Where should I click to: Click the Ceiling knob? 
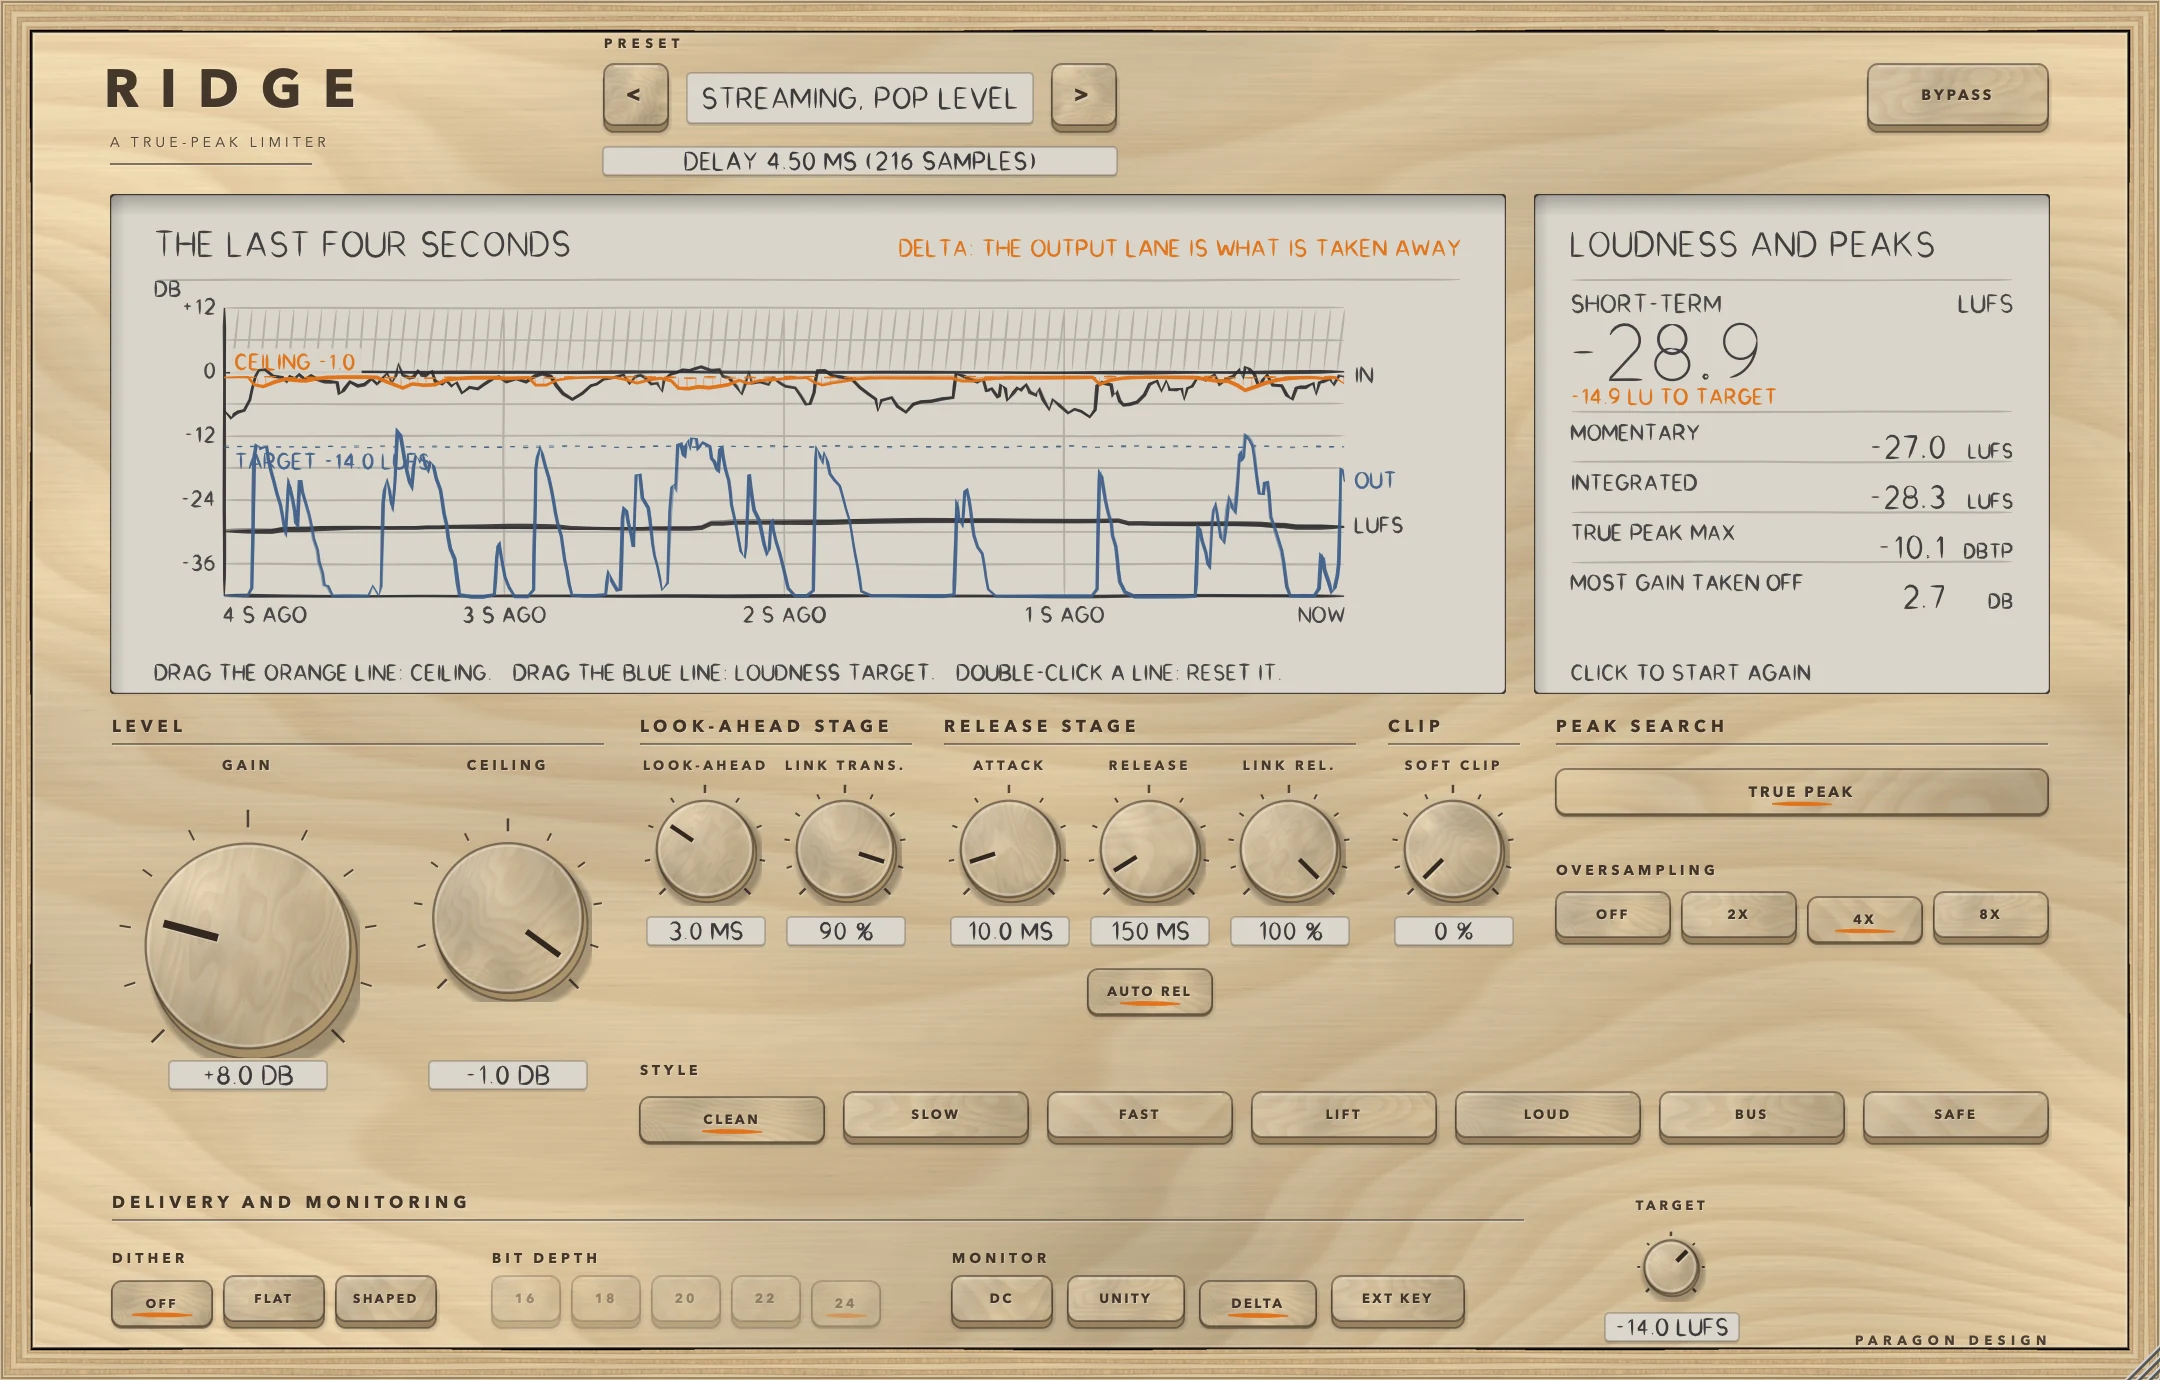pos(508,919)
